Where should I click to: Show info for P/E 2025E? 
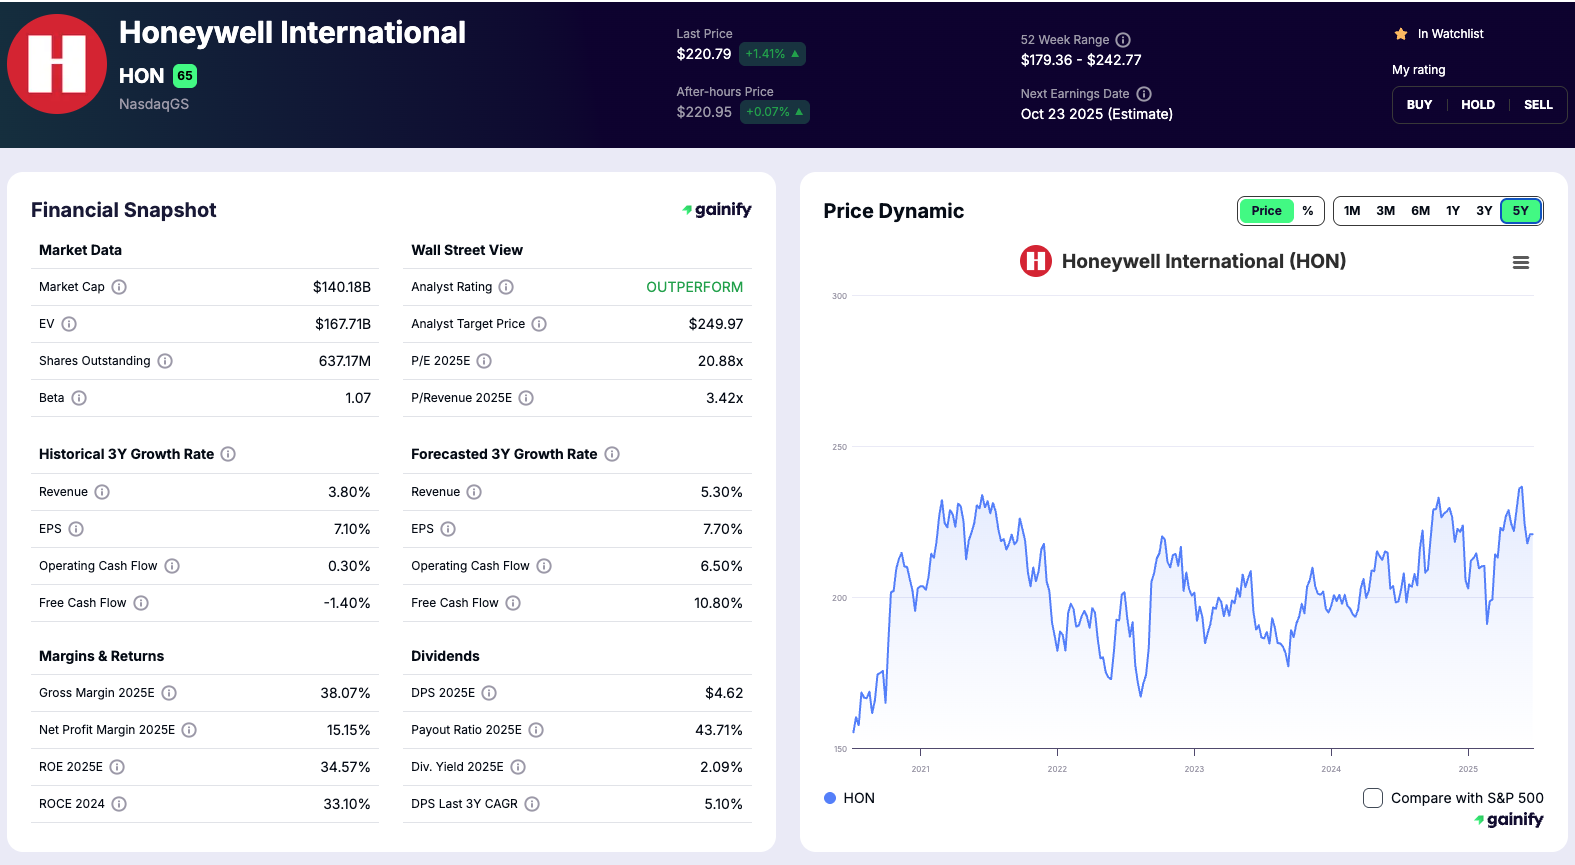(x=484, y=361)
